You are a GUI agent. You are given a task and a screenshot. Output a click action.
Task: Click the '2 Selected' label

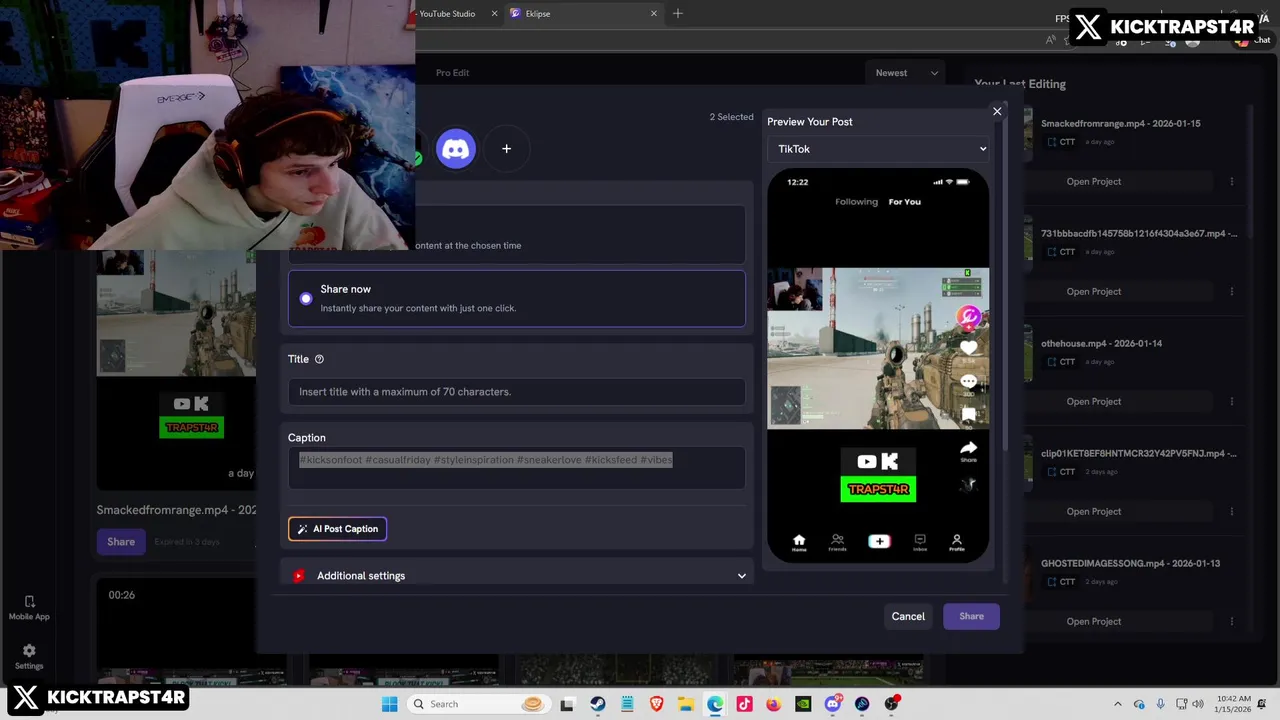click(731, 117)
